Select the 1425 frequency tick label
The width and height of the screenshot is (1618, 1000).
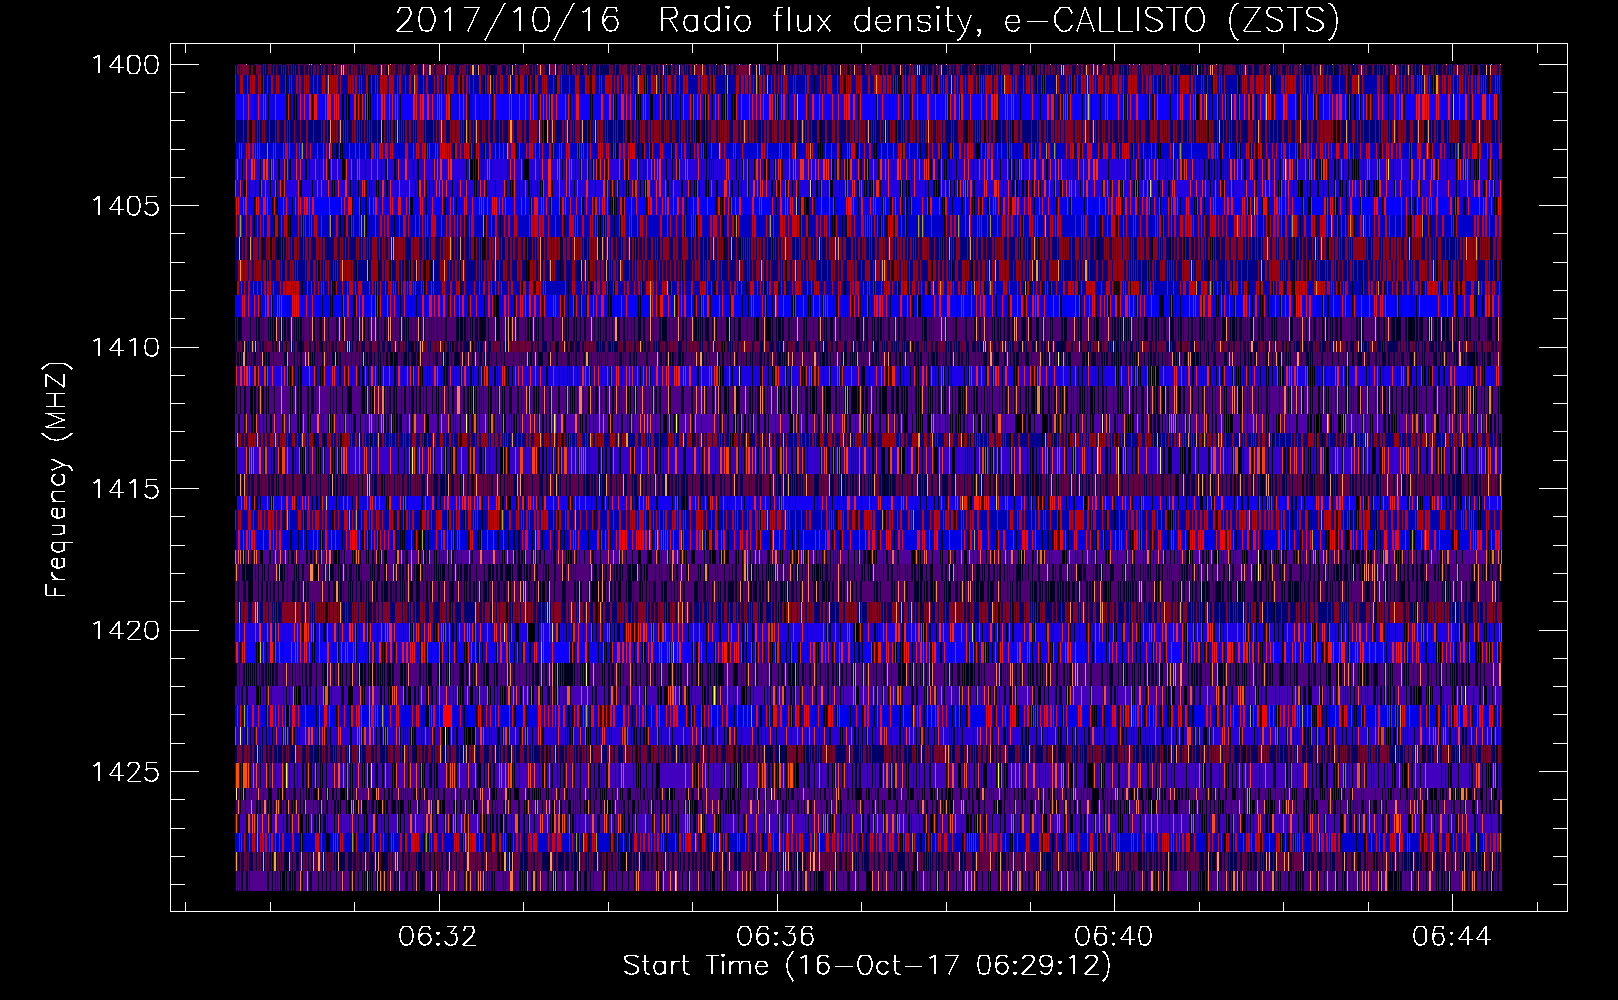[x=125, y=772]
